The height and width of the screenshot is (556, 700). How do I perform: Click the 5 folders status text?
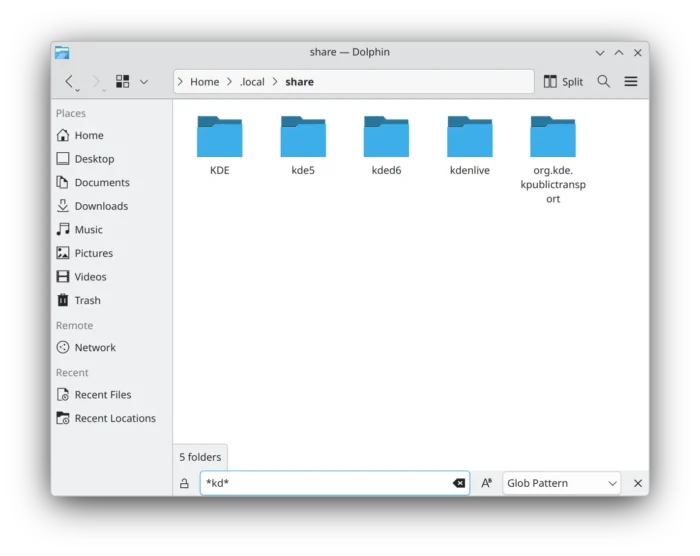200,457
